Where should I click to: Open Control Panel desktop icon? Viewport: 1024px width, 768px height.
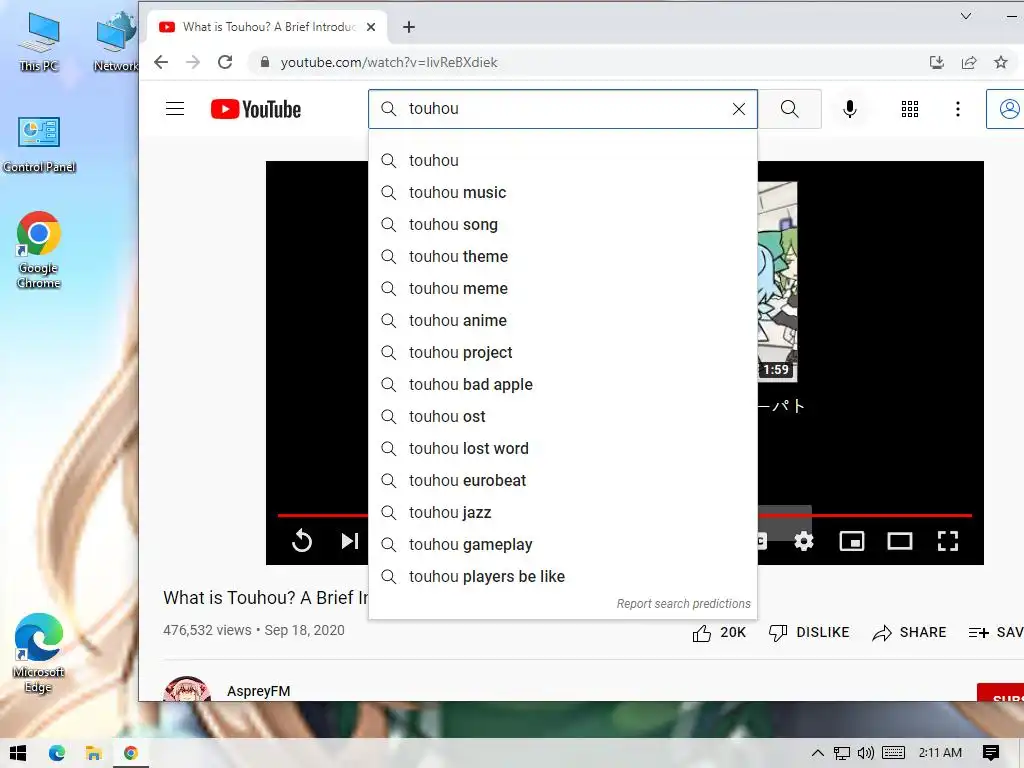pos(39,145)
